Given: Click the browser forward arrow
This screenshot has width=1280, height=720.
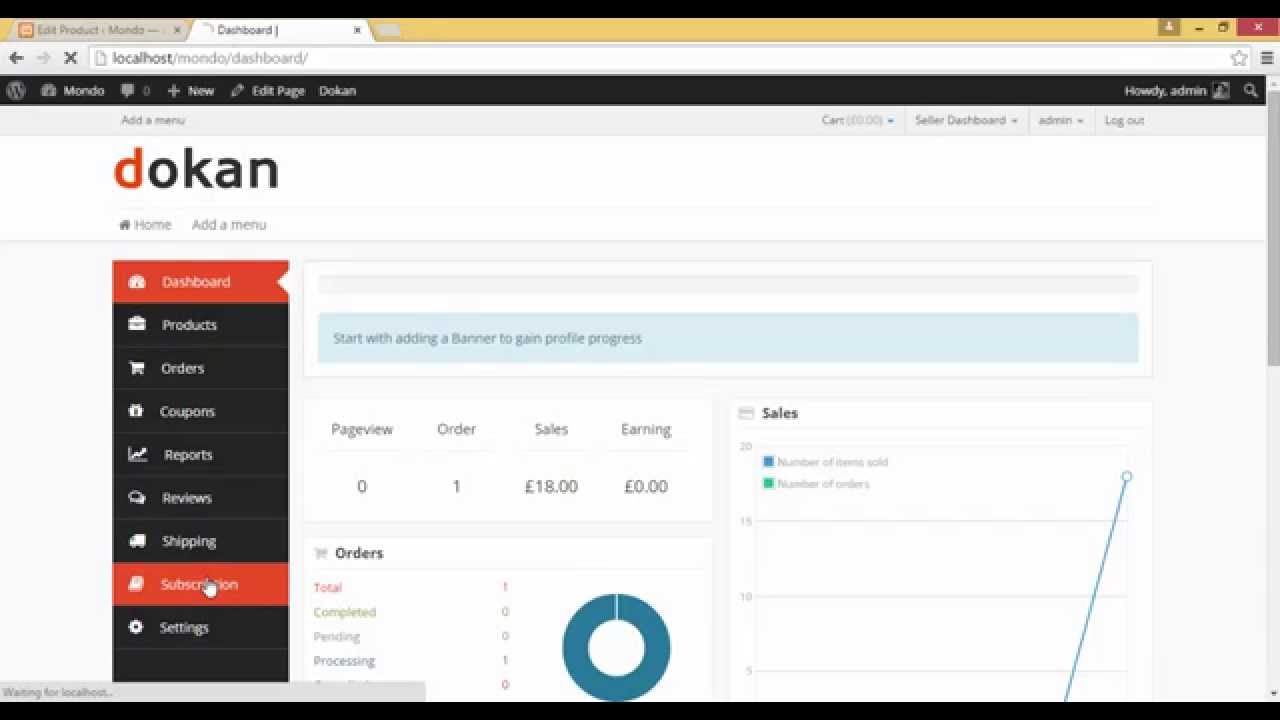Looking at the screenshot, I should [43, 58].
